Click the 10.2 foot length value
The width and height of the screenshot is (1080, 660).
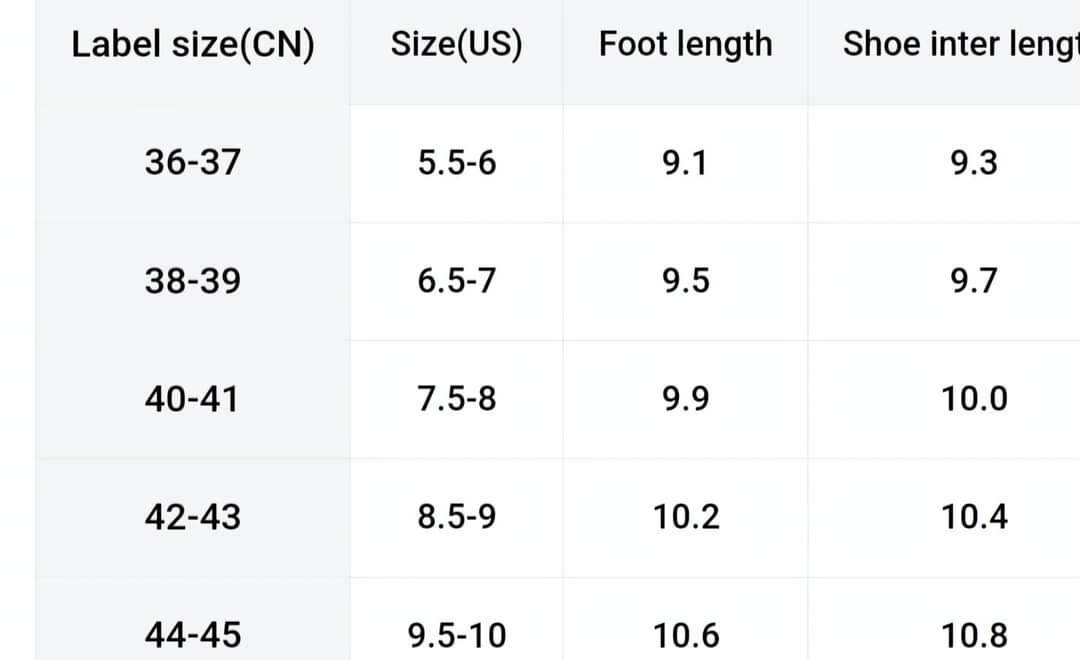click(685, 517)
